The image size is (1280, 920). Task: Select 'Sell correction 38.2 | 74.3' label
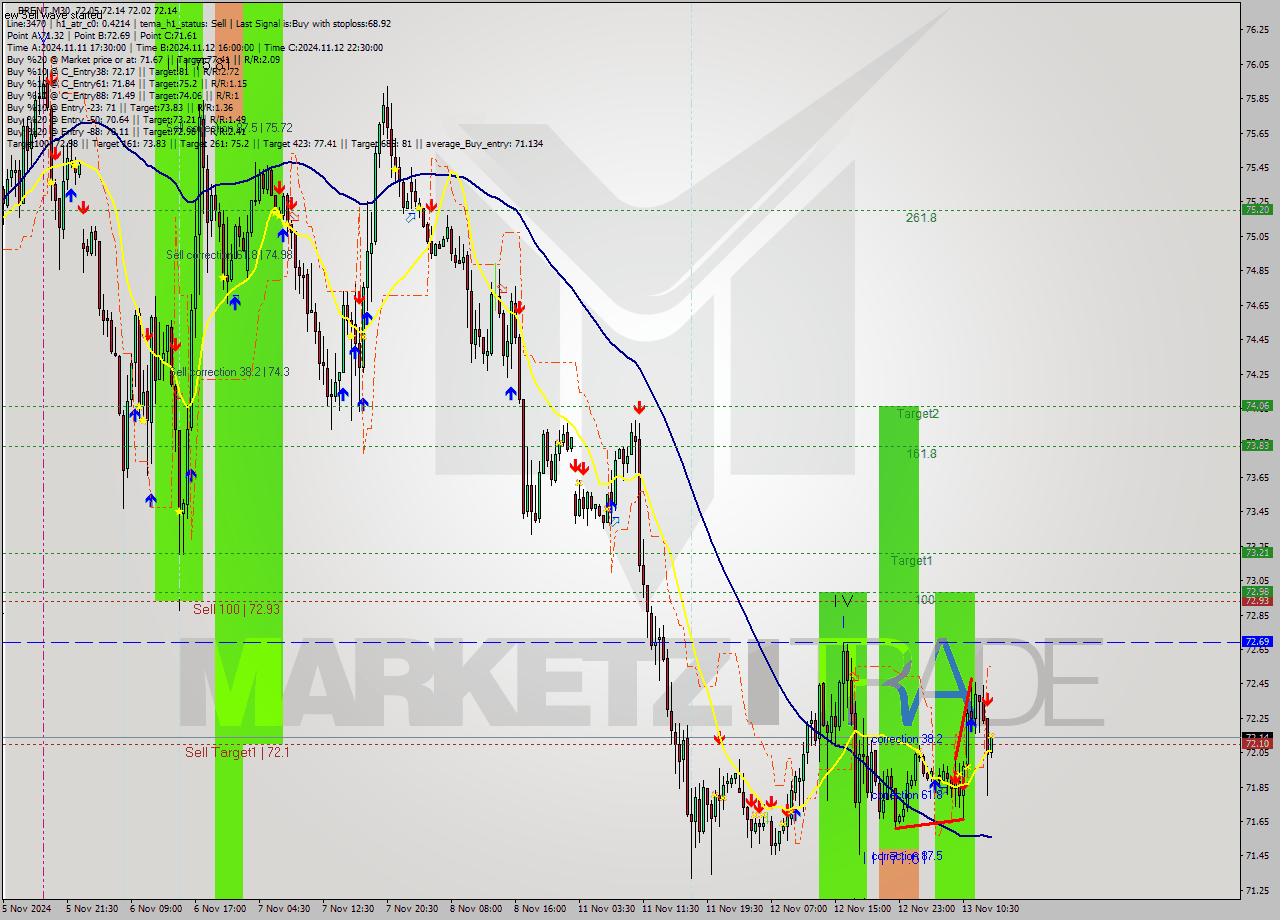229,372
